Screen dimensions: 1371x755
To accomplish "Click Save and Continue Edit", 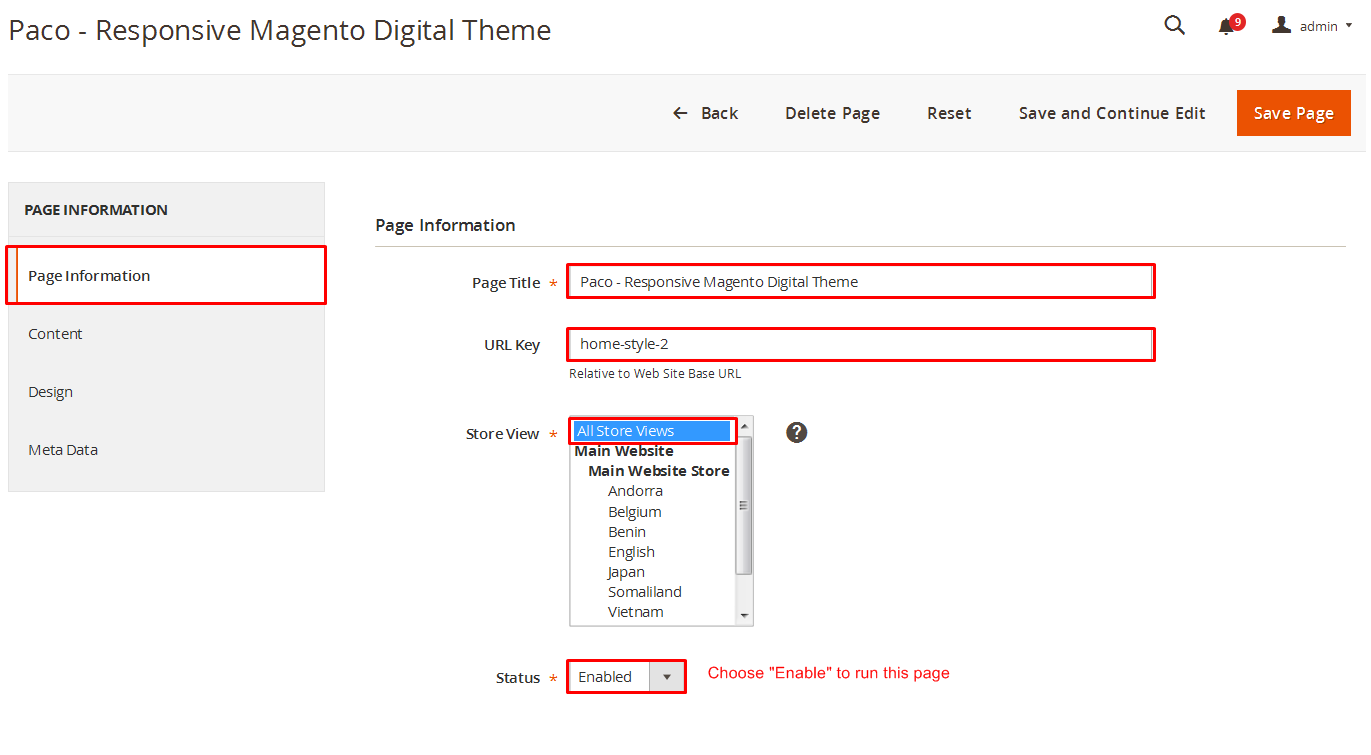I will point(1112,113).
